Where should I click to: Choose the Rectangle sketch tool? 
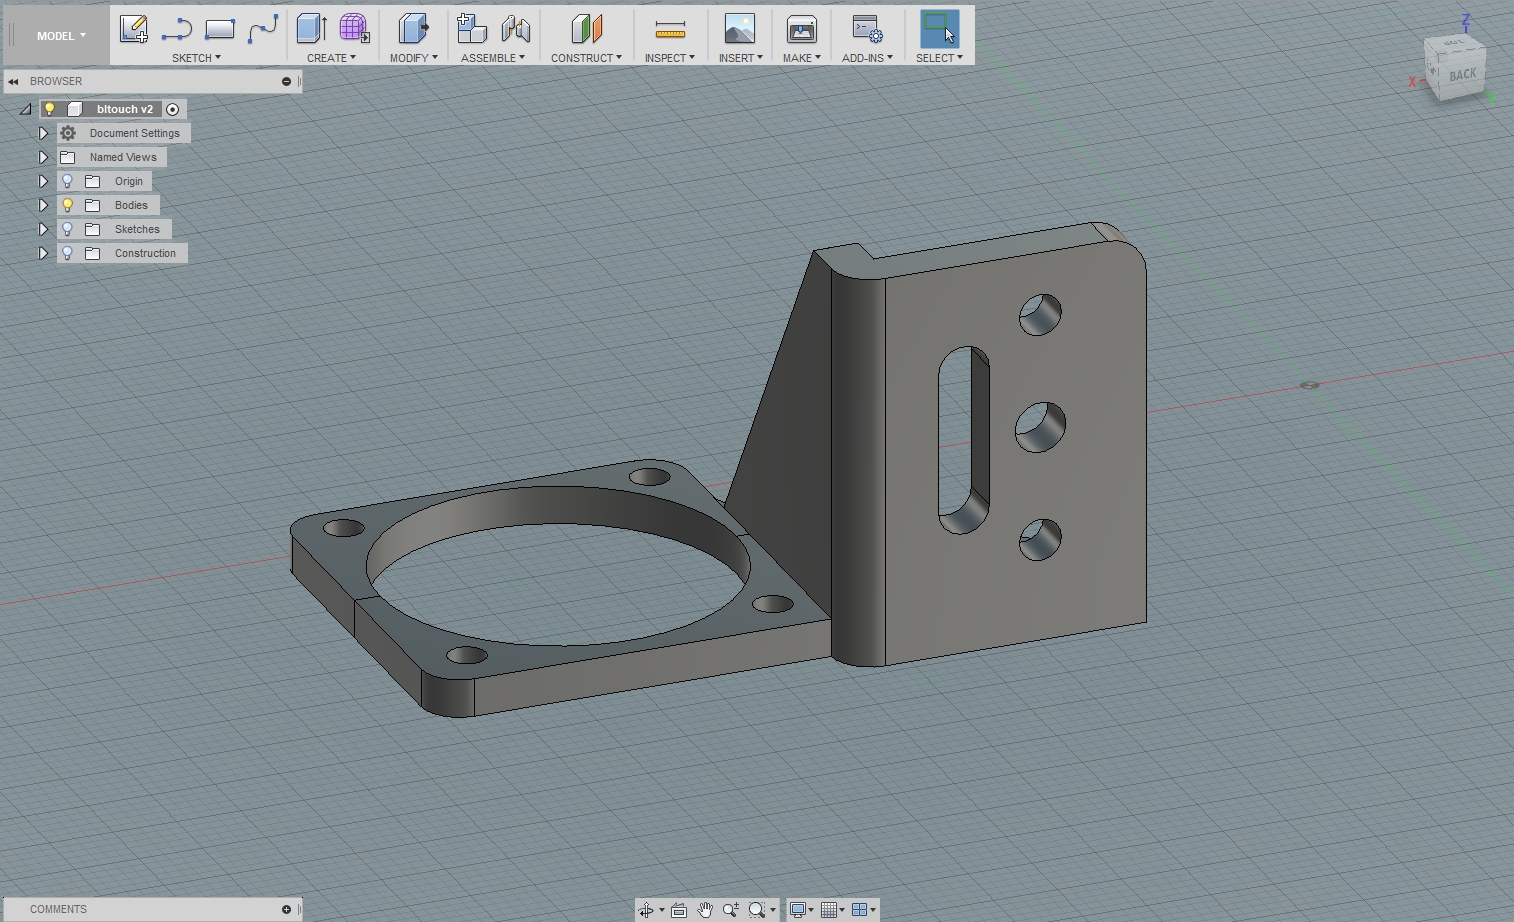point(219,29)
